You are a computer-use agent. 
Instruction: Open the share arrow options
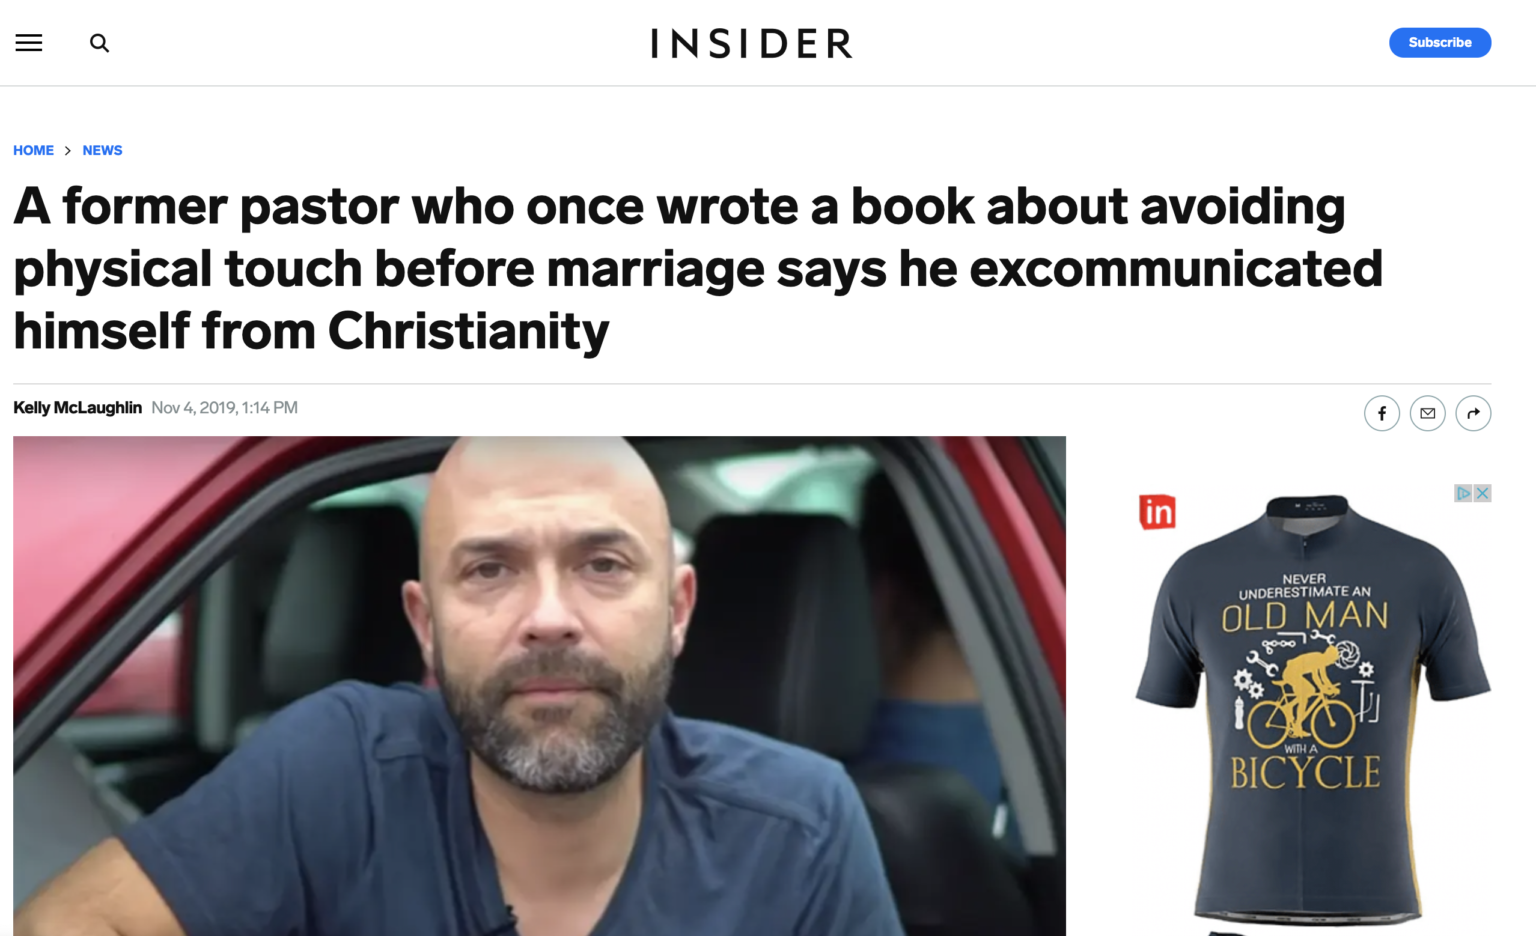[x=1473, y=413]
